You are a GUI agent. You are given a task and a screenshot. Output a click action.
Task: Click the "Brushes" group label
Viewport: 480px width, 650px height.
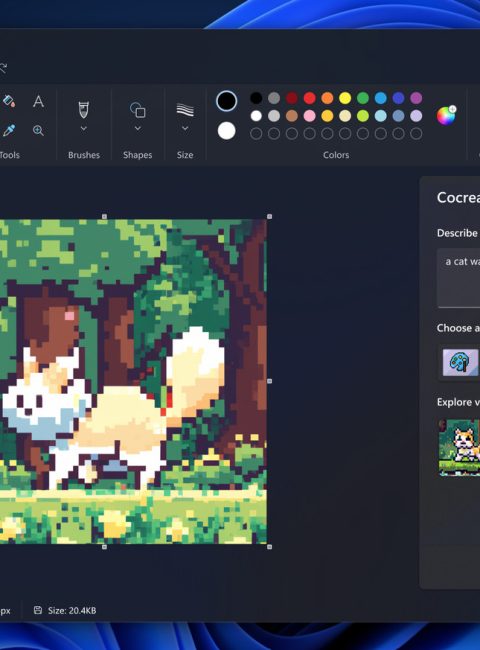[x=84, y=155]
